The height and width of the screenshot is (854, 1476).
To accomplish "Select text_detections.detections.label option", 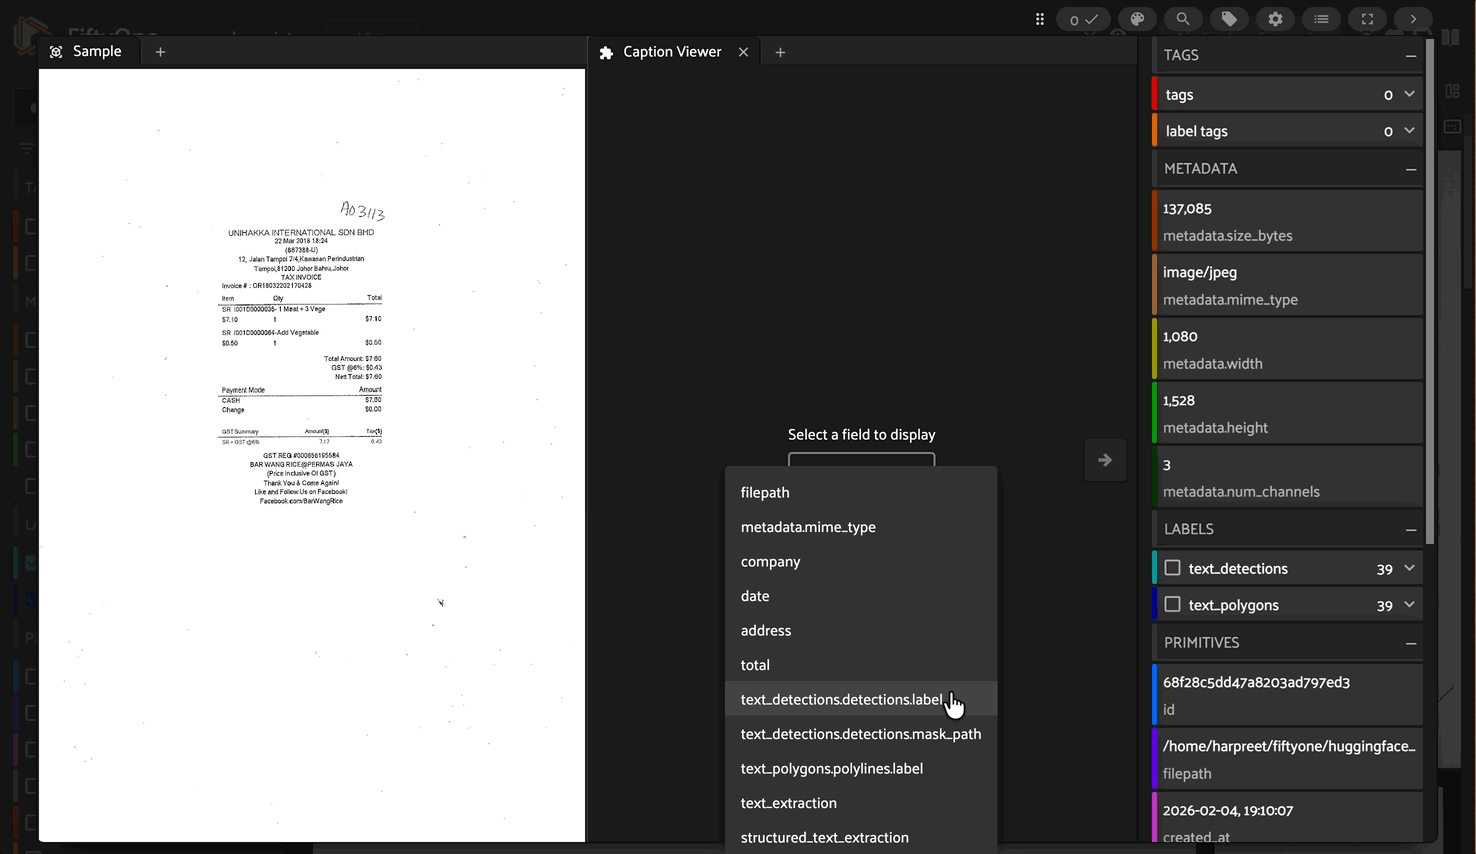I will point(861,699).
